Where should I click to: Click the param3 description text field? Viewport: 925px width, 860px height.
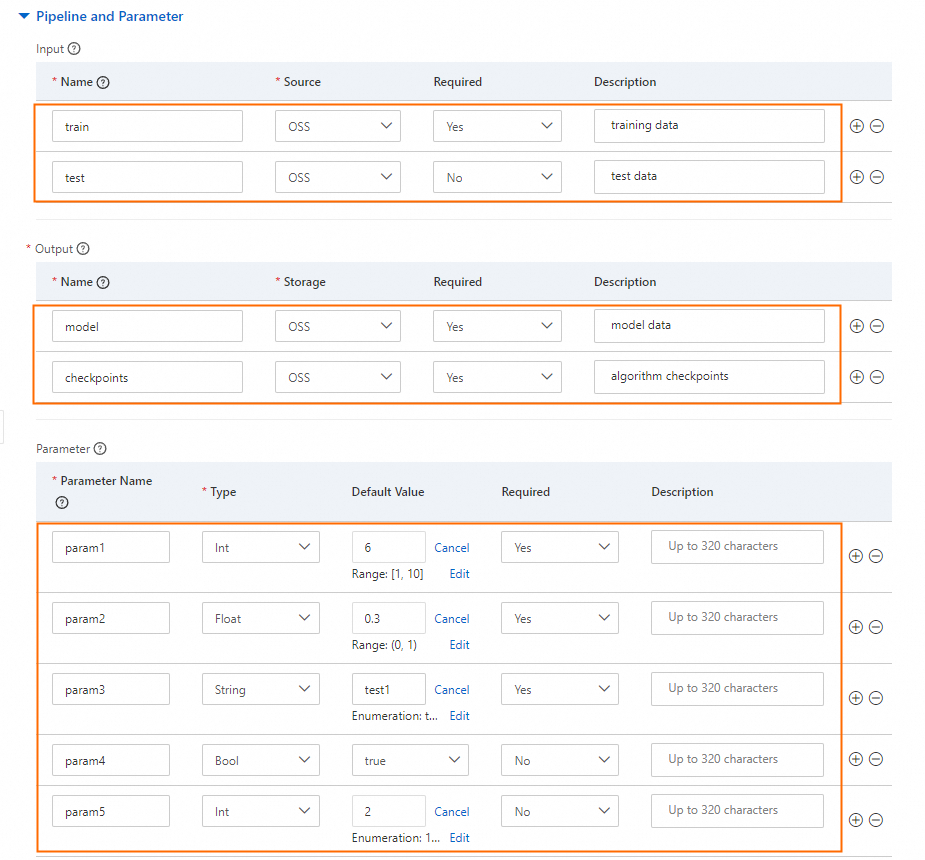(x=737, y=689)
